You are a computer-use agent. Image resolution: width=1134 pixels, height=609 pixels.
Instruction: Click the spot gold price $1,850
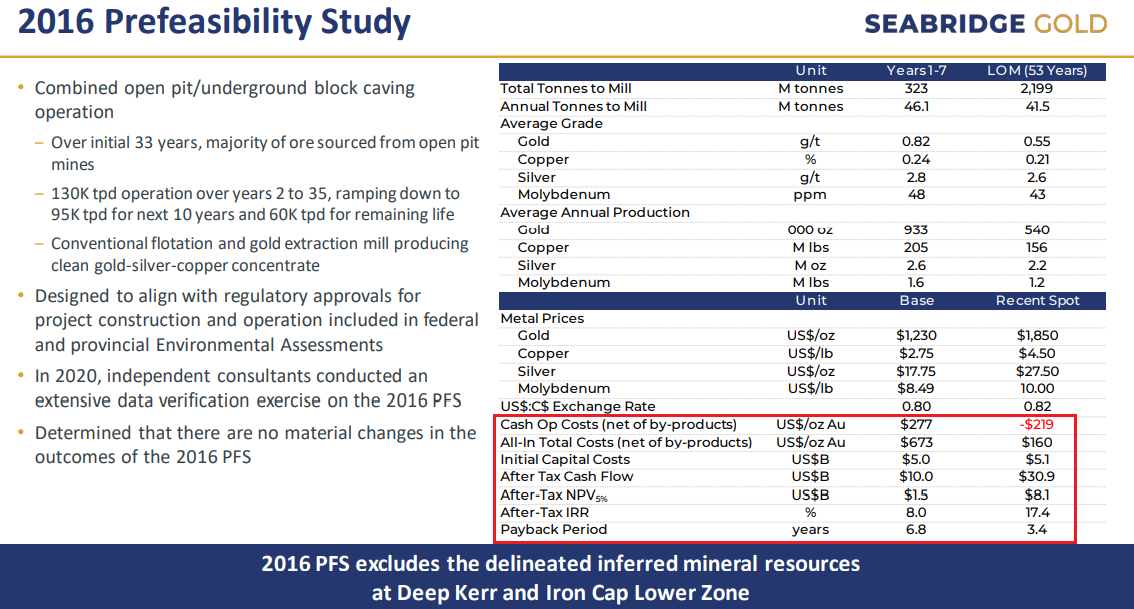tap(1037, 336)
